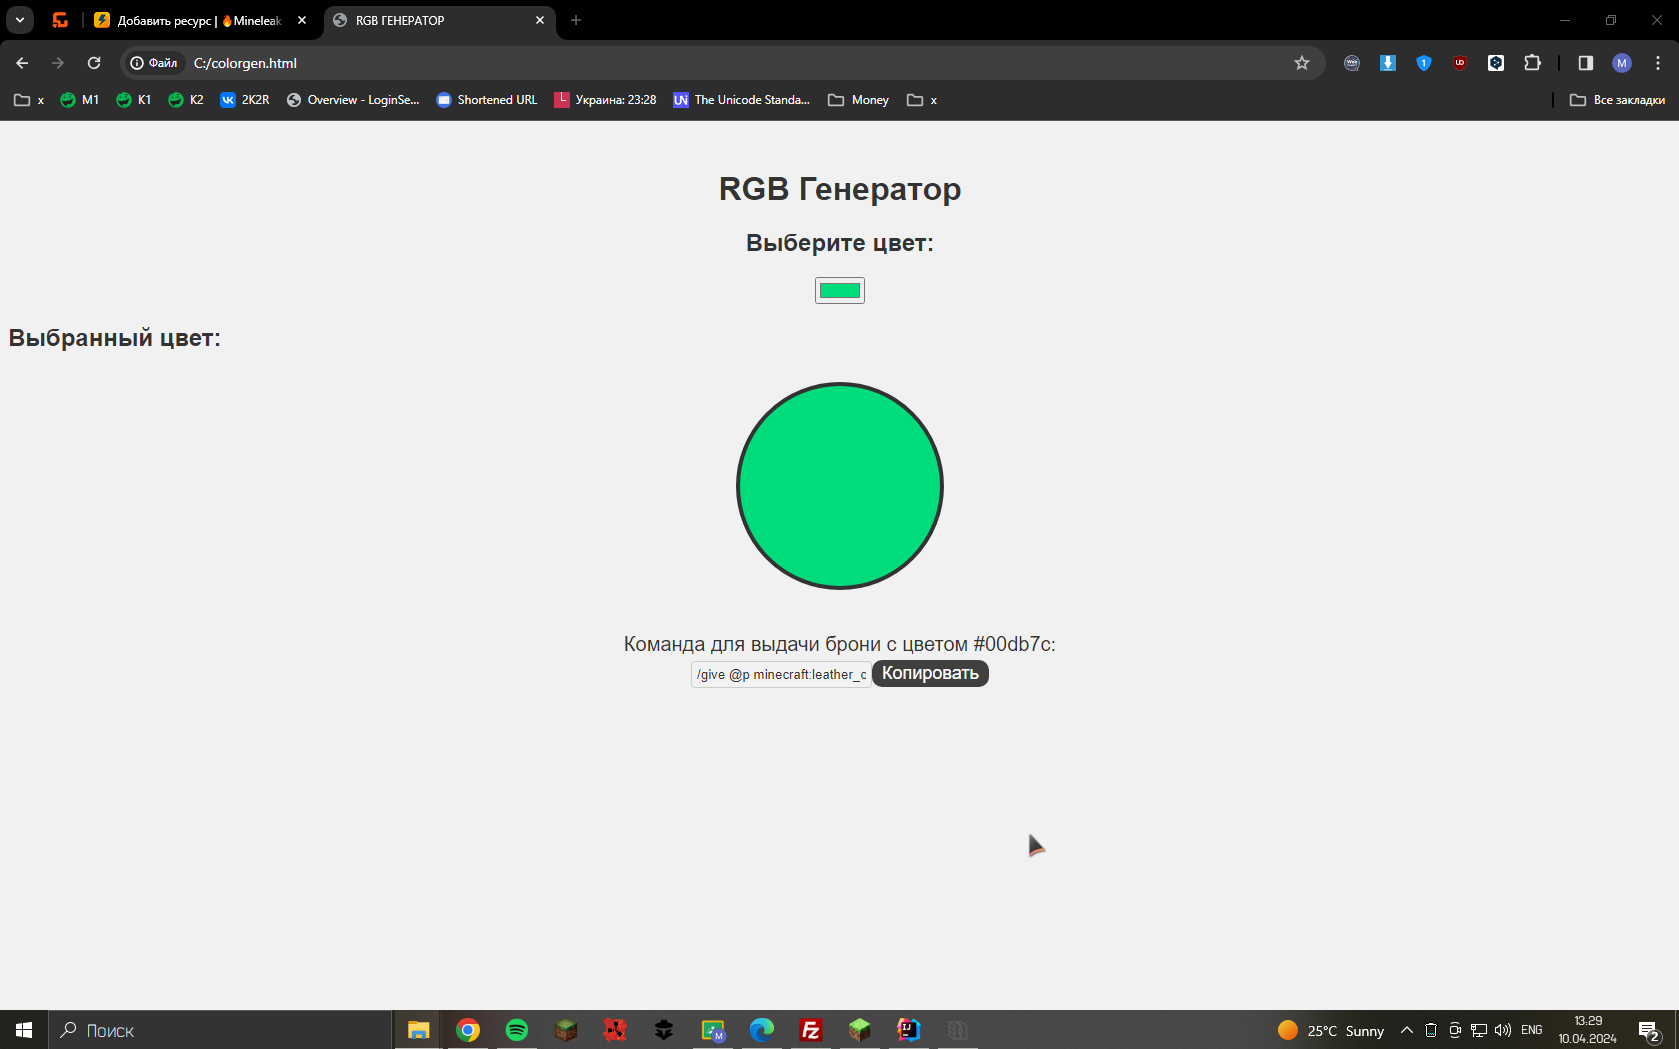This screenshot has height=1049, width=1679.
Task: Click the address bar showing C:/colorgen.html
Action: pos(700,63)
